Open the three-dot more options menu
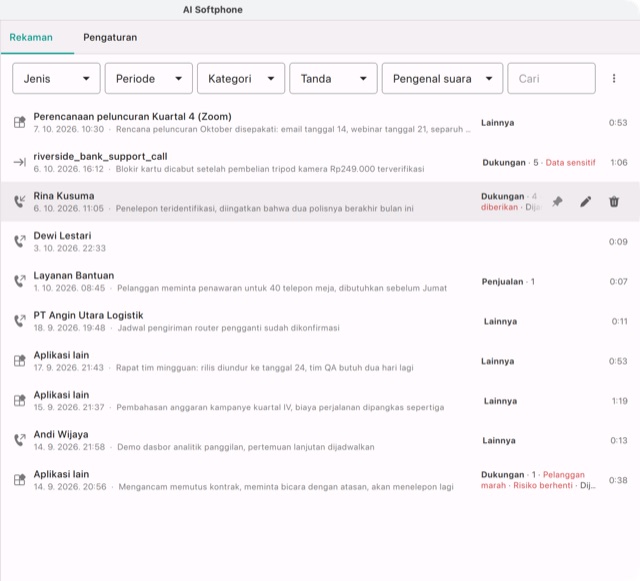640x581 pixels. 614,78
